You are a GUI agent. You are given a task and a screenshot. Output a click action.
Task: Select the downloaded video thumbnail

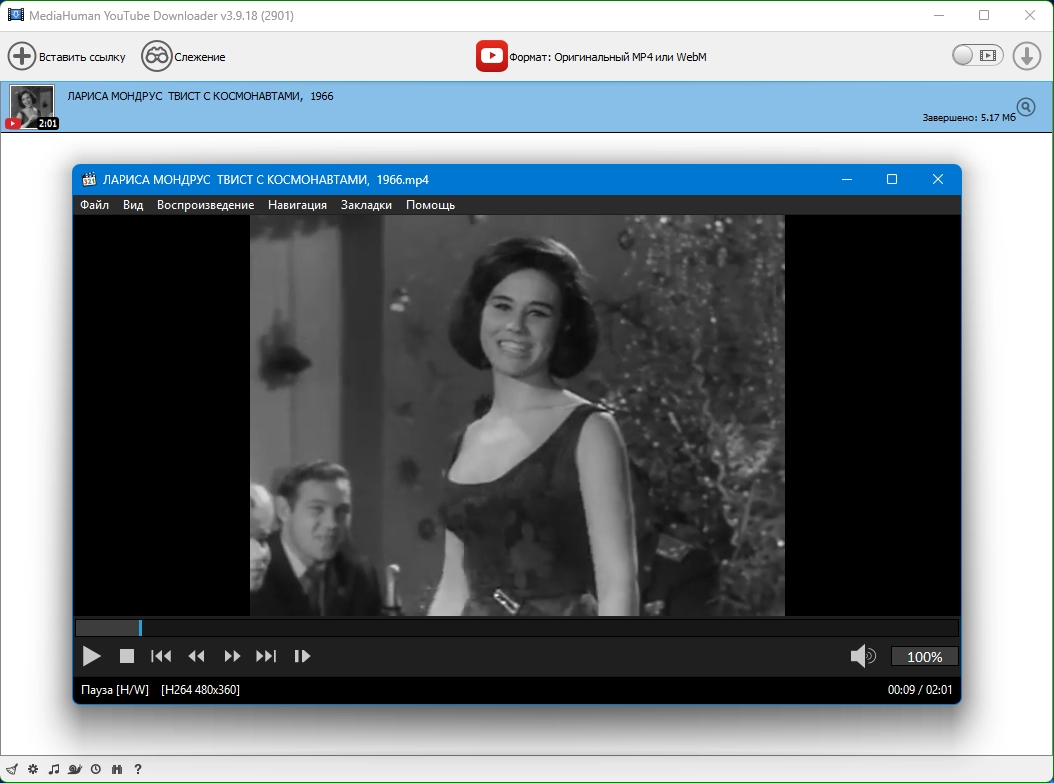tap(32, 107)
